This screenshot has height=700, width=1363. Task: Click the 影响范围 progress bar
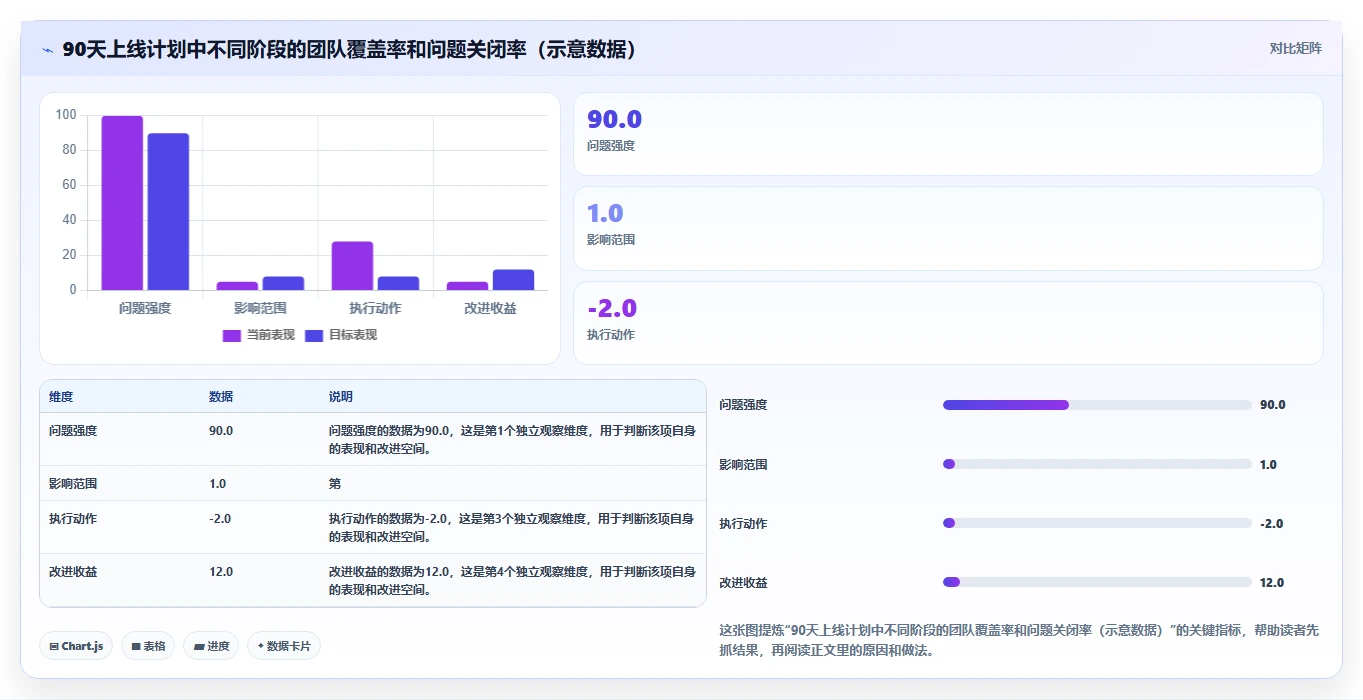point(1097,464)
